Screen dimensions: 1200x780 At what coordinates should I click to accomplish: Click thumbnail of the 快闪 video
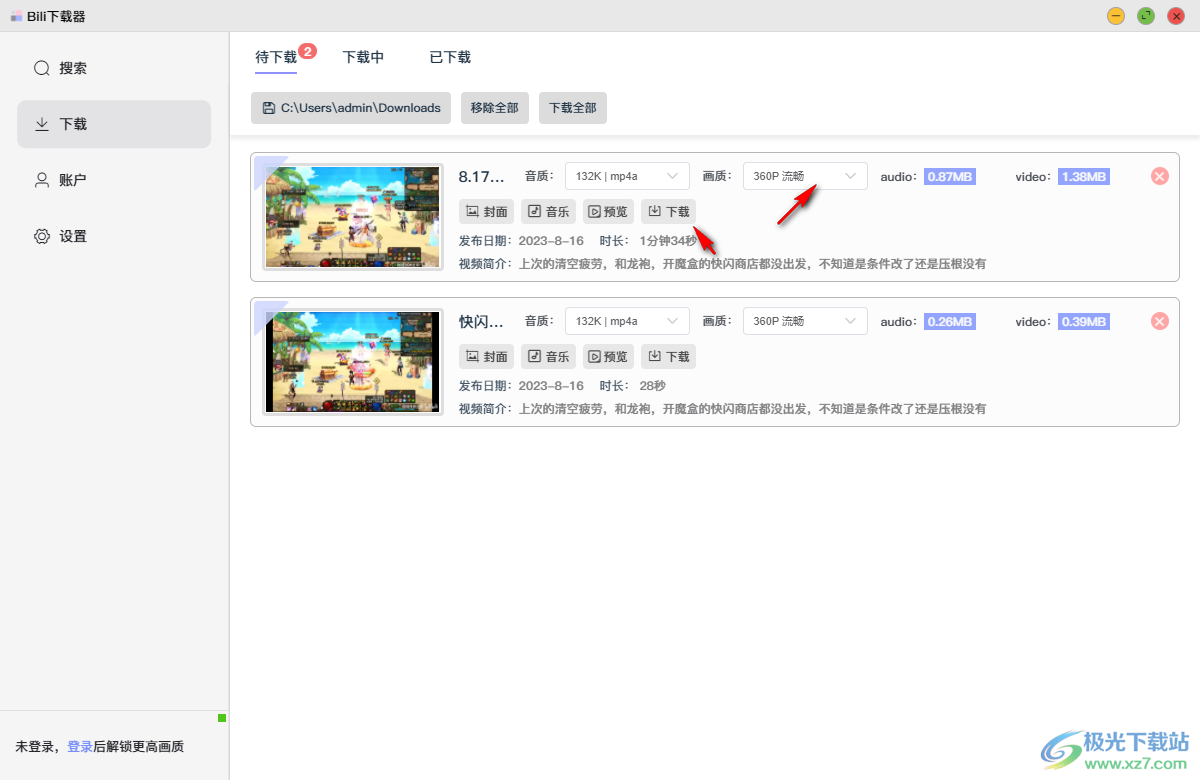tap(352, 362)
